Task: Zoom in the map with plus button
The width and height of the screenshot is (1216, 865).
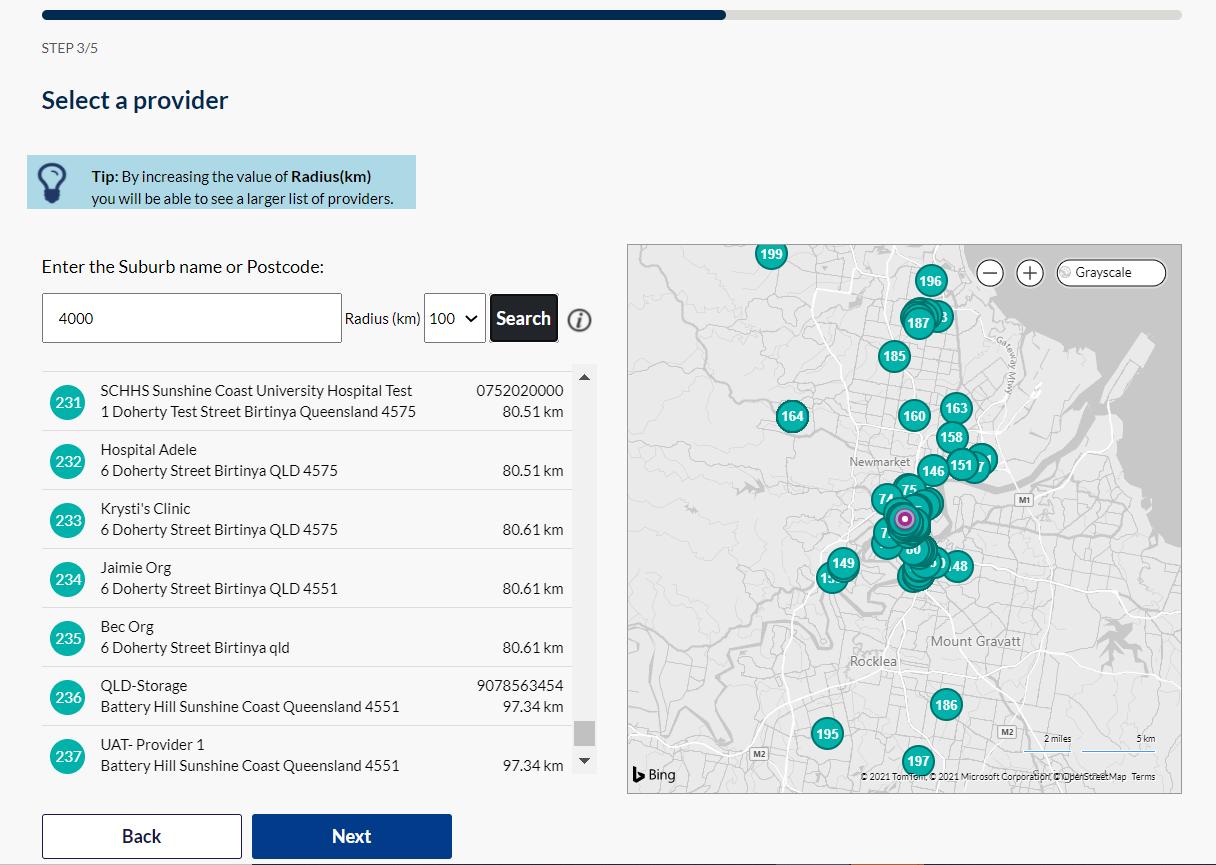Action: (1030, 272)
